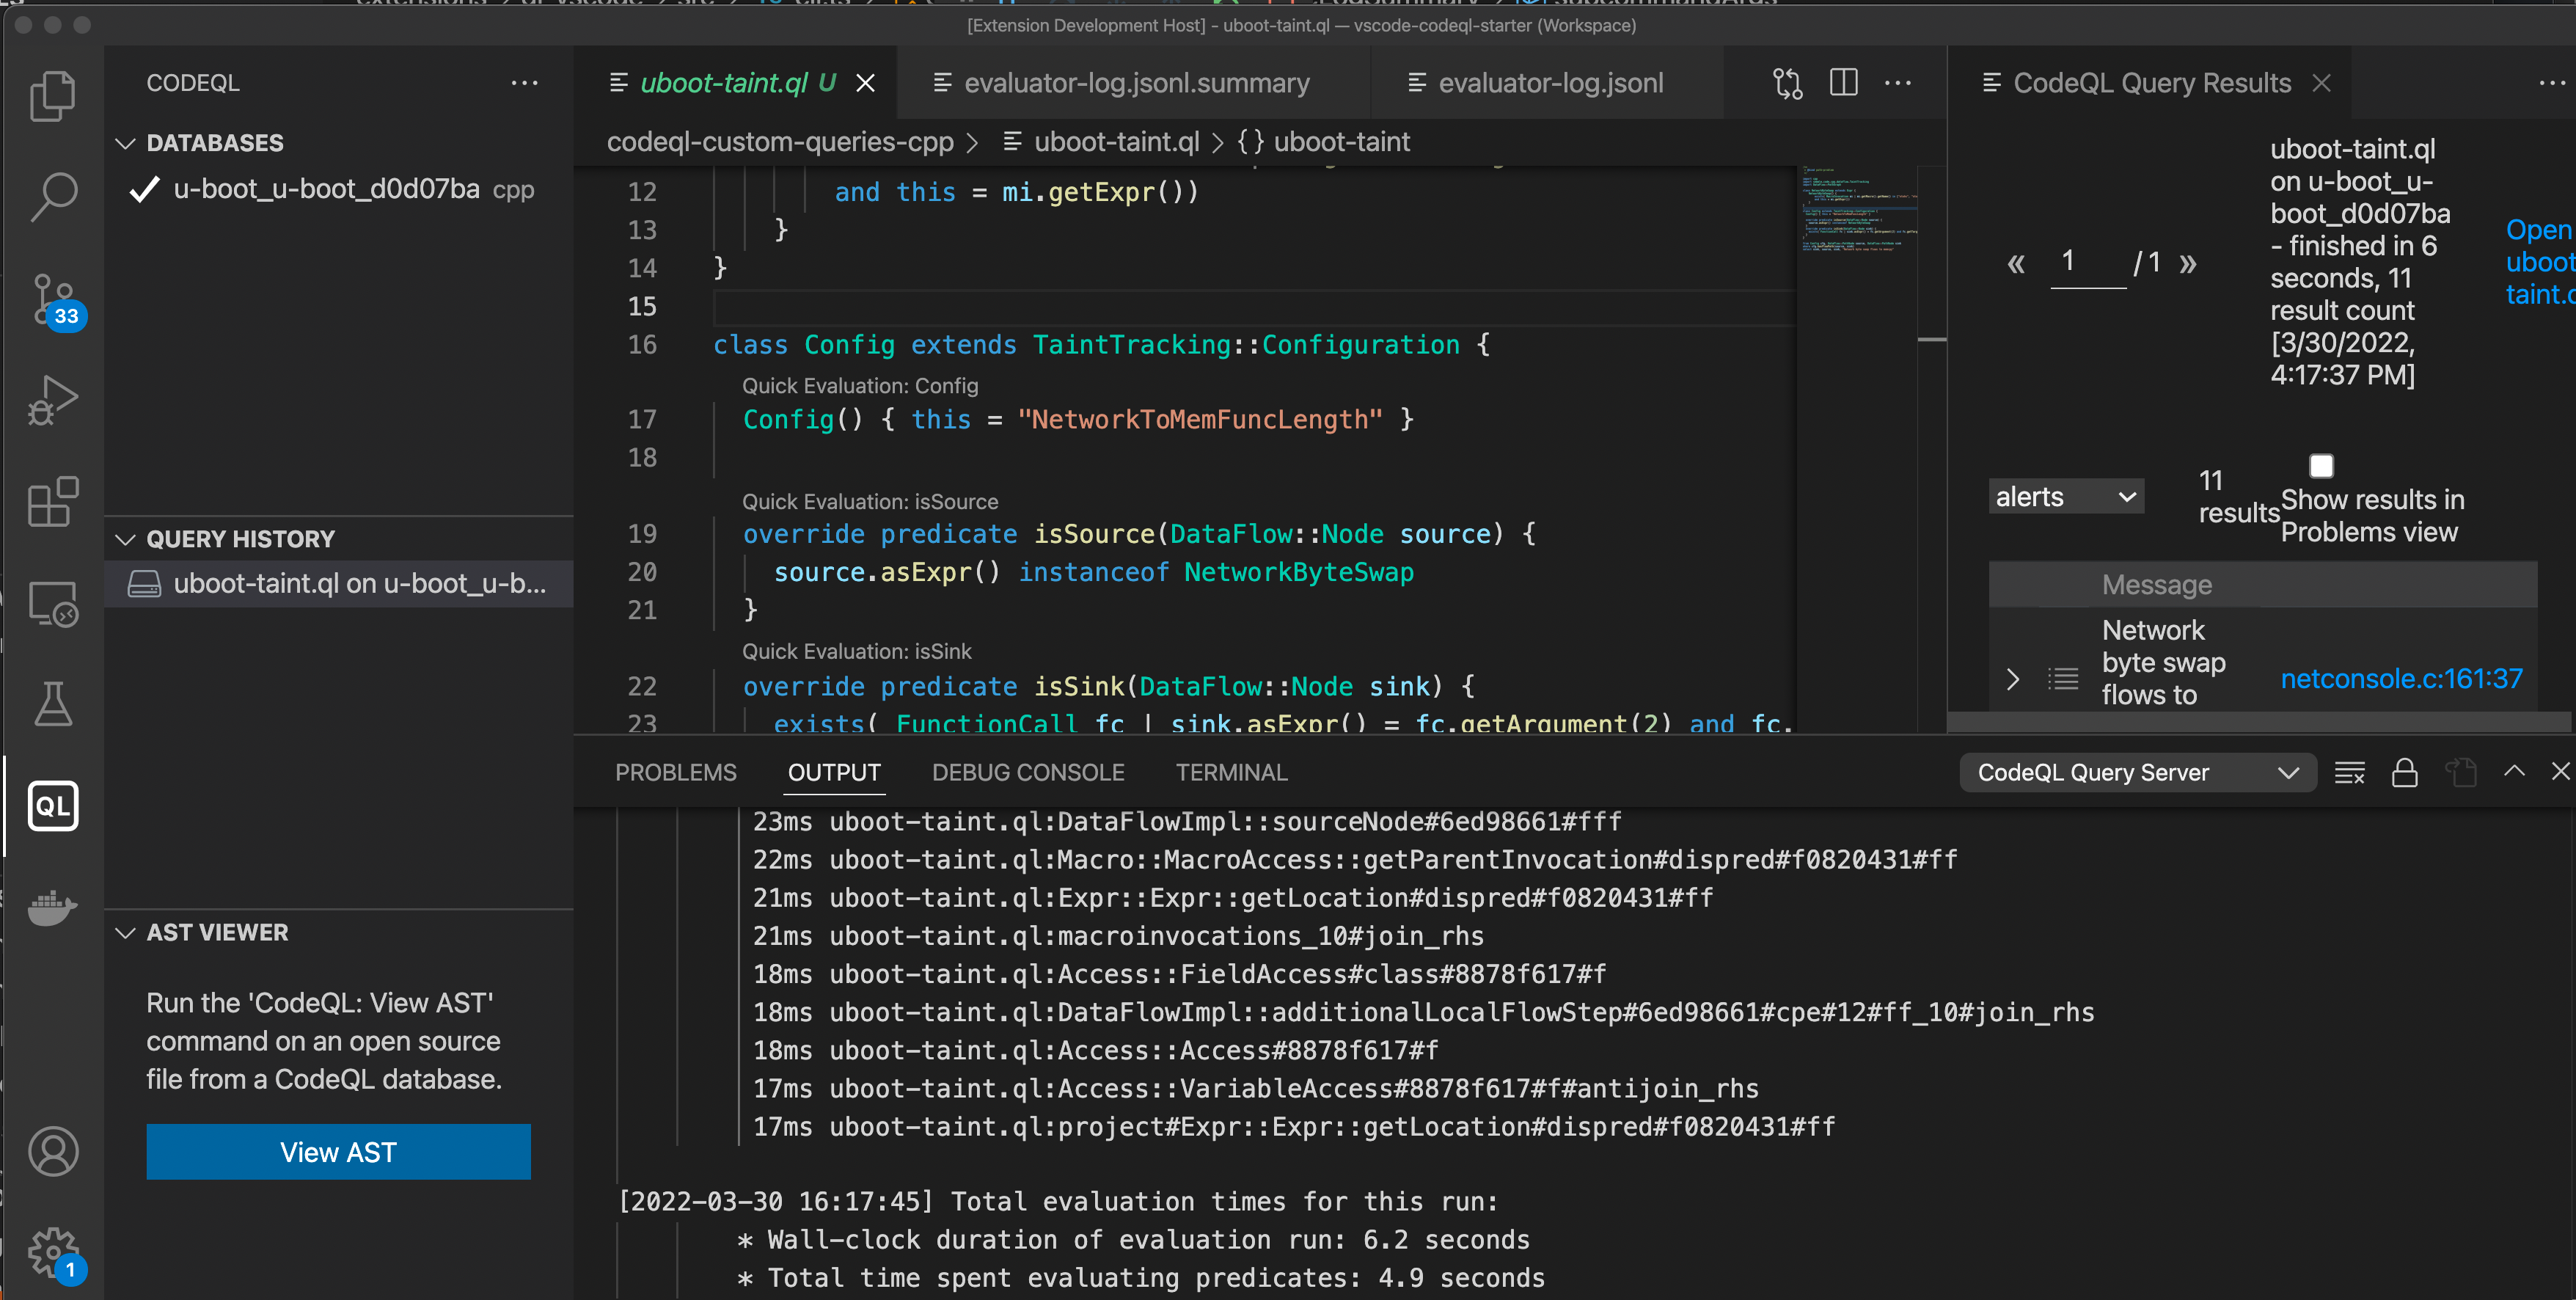Screen dimensions: 2576x1300
Task: Open the netconsole.c:161:37 result link
Action: [2401, 679]
